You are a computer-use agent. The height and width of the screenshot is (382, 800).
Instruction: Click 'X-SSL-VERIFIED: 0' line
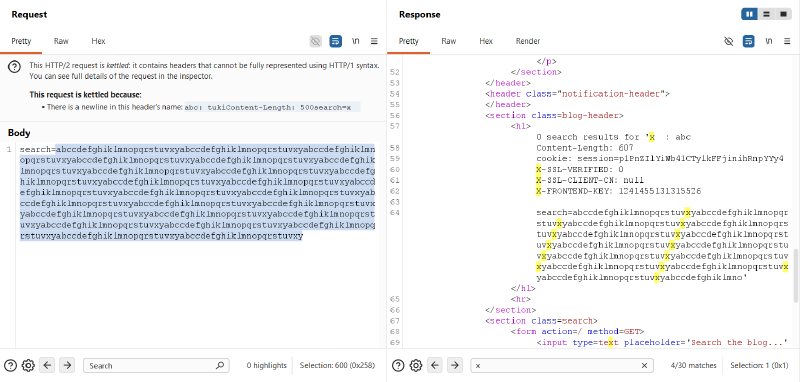pos(580,169)
